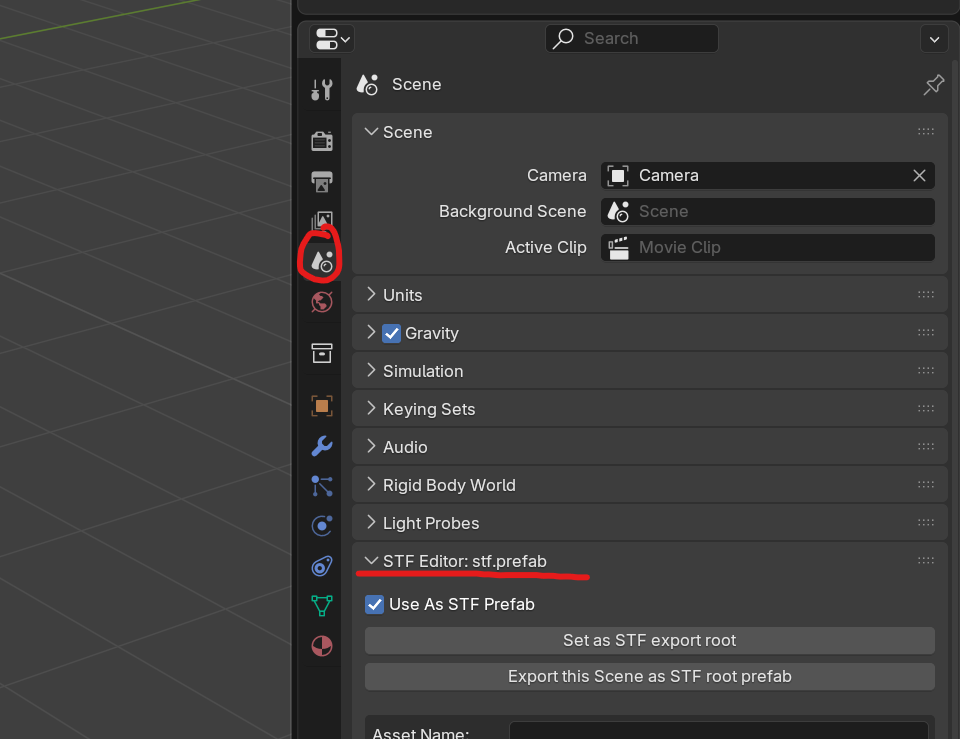Open the Output properties tab

321,181
